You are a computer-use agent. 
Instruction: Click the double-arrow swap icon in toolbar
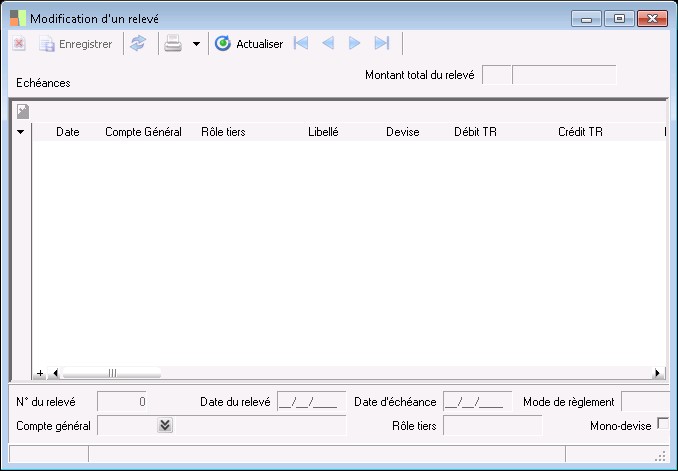pyautogui.click(x=138, y=44)
